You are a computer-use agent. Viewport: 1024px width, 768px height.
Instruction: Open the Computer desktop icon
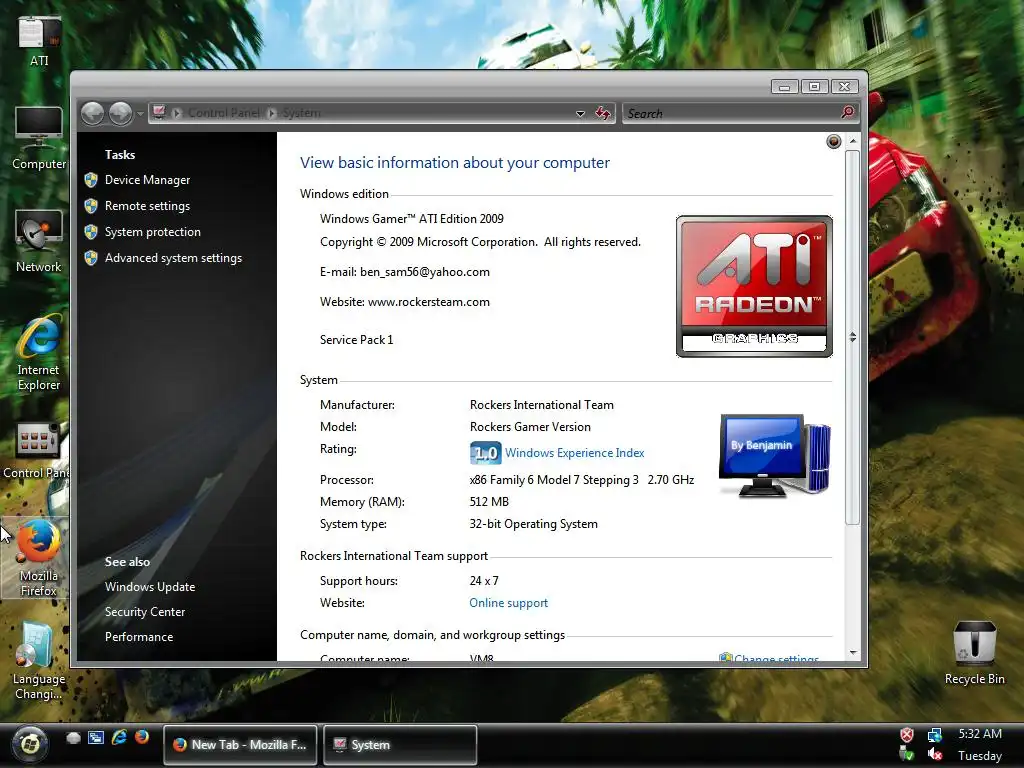pyautogui.click(x=39, y=138)
